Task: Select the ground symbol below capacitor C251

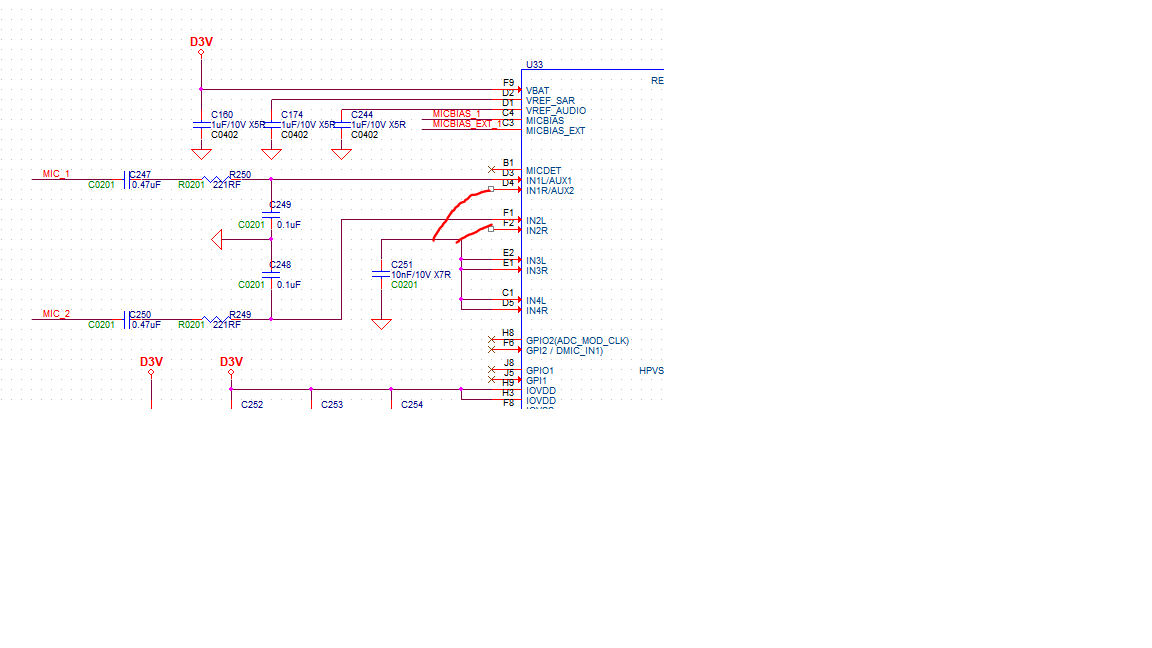Action: tap(381, 324)
